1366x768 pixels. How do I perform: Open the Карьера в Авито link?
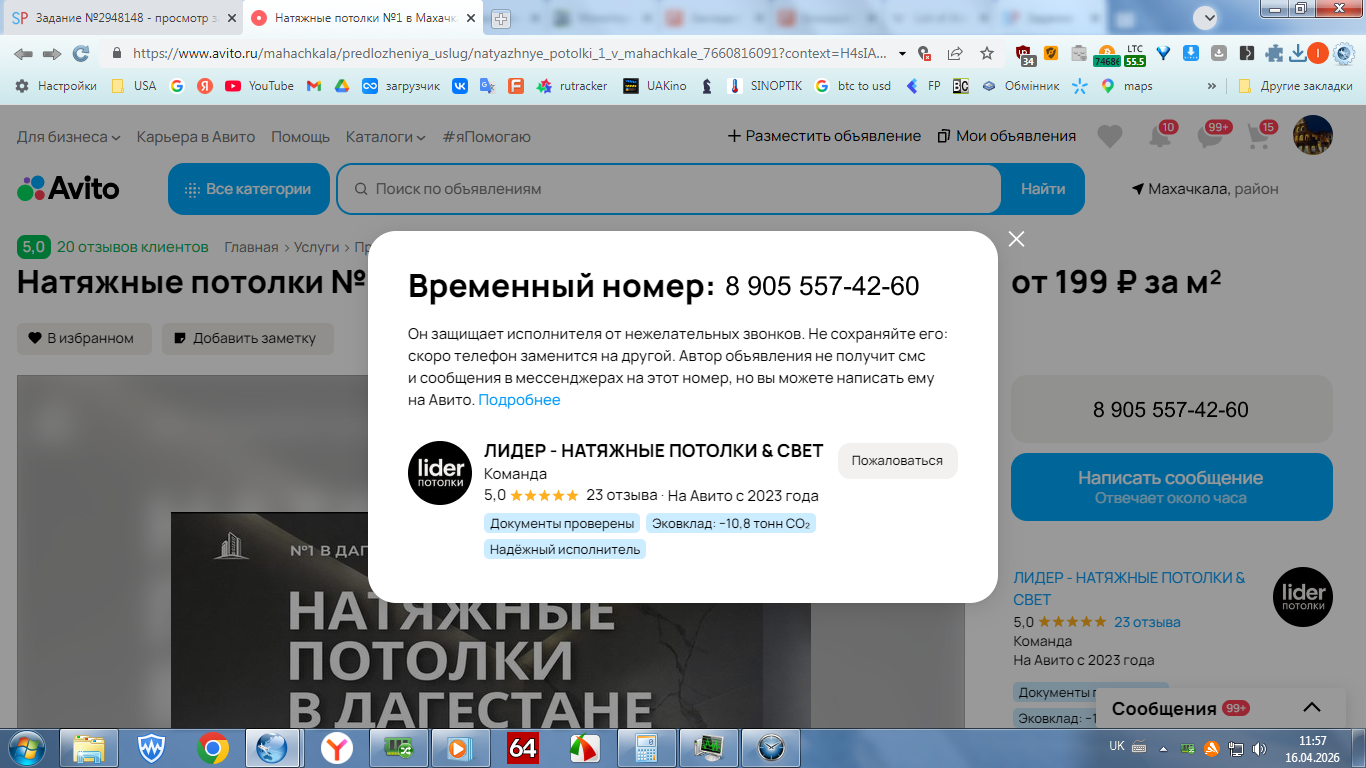coord(196,136)
